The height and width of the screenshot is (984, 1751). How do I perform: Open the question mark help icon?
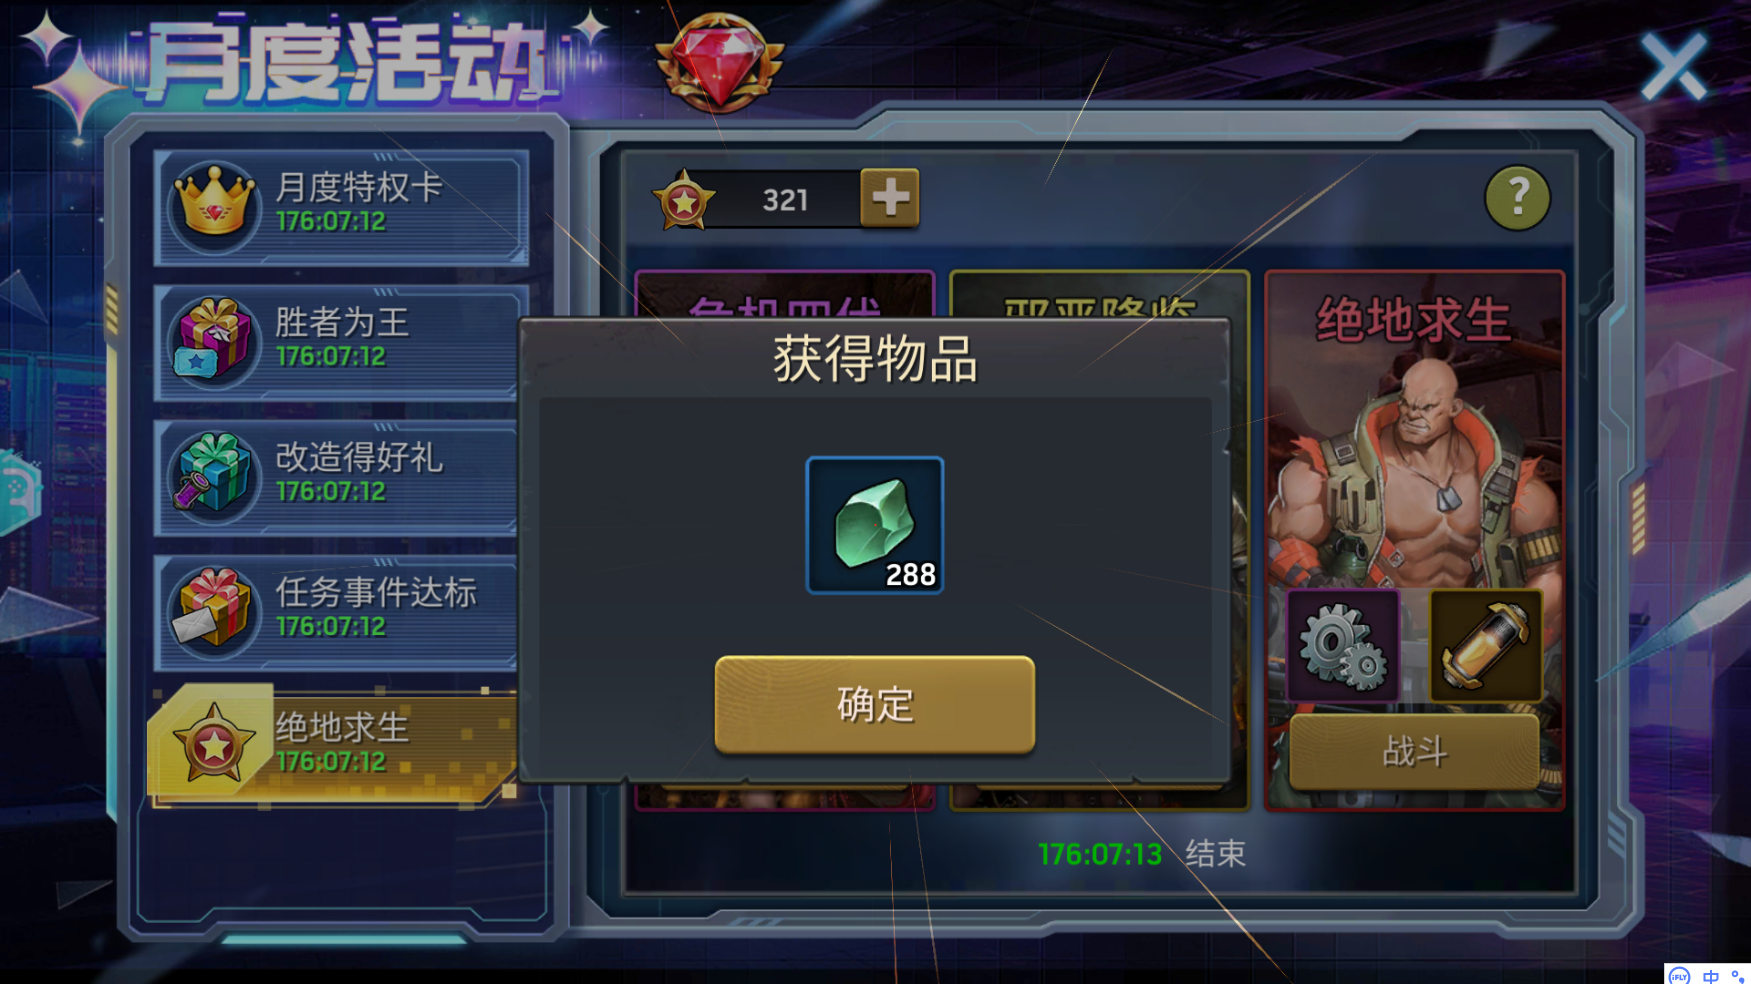[x=1517, y=198]
